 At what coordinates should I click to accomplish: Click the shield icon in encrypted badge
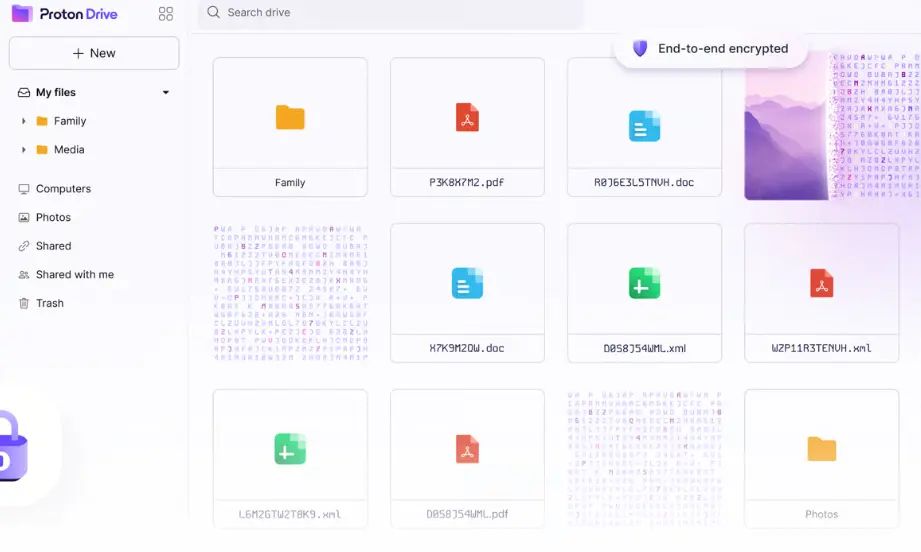point(640,49)
